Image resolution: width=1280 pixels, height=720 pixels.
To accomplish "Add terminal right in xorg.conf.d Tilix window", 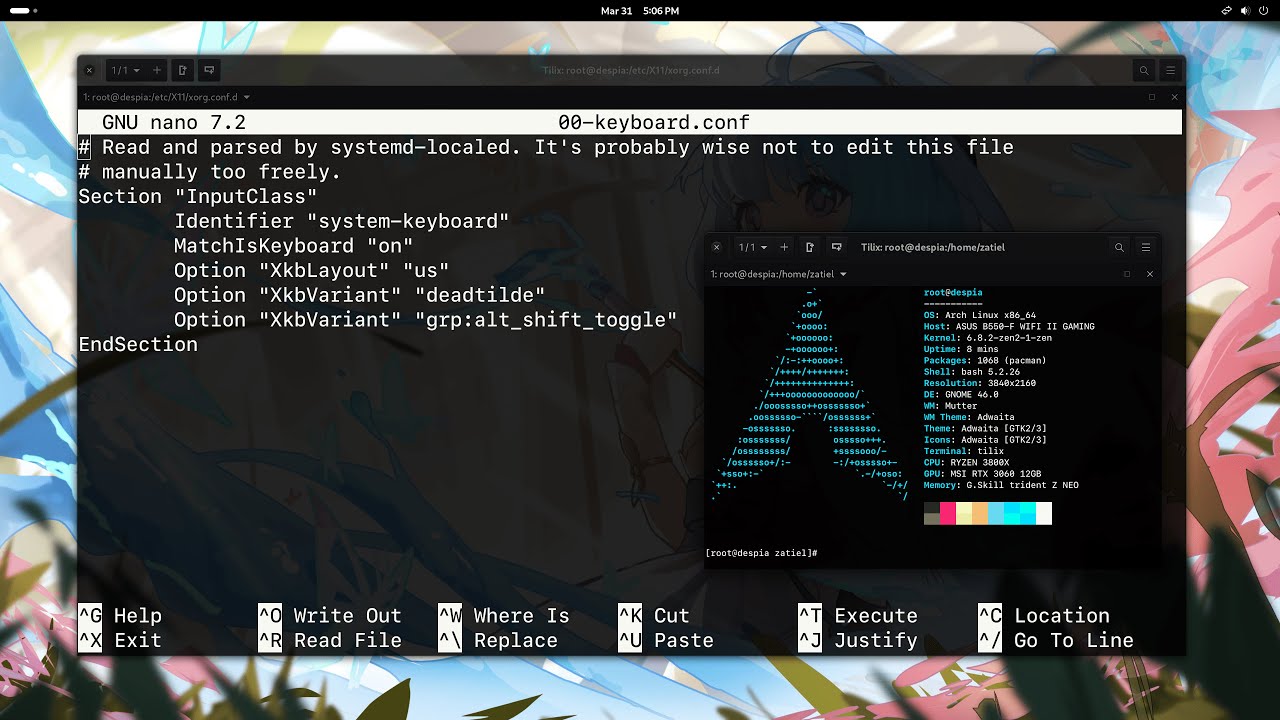I will (x=182, y=71).
